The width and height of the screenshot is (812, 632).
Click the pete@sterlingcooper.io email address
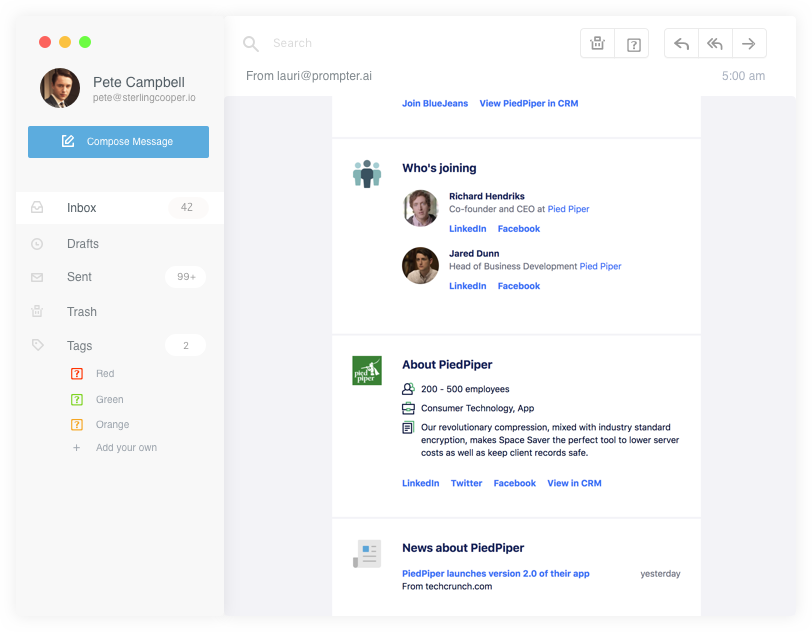pyautogui.click(x=144, y=98)
